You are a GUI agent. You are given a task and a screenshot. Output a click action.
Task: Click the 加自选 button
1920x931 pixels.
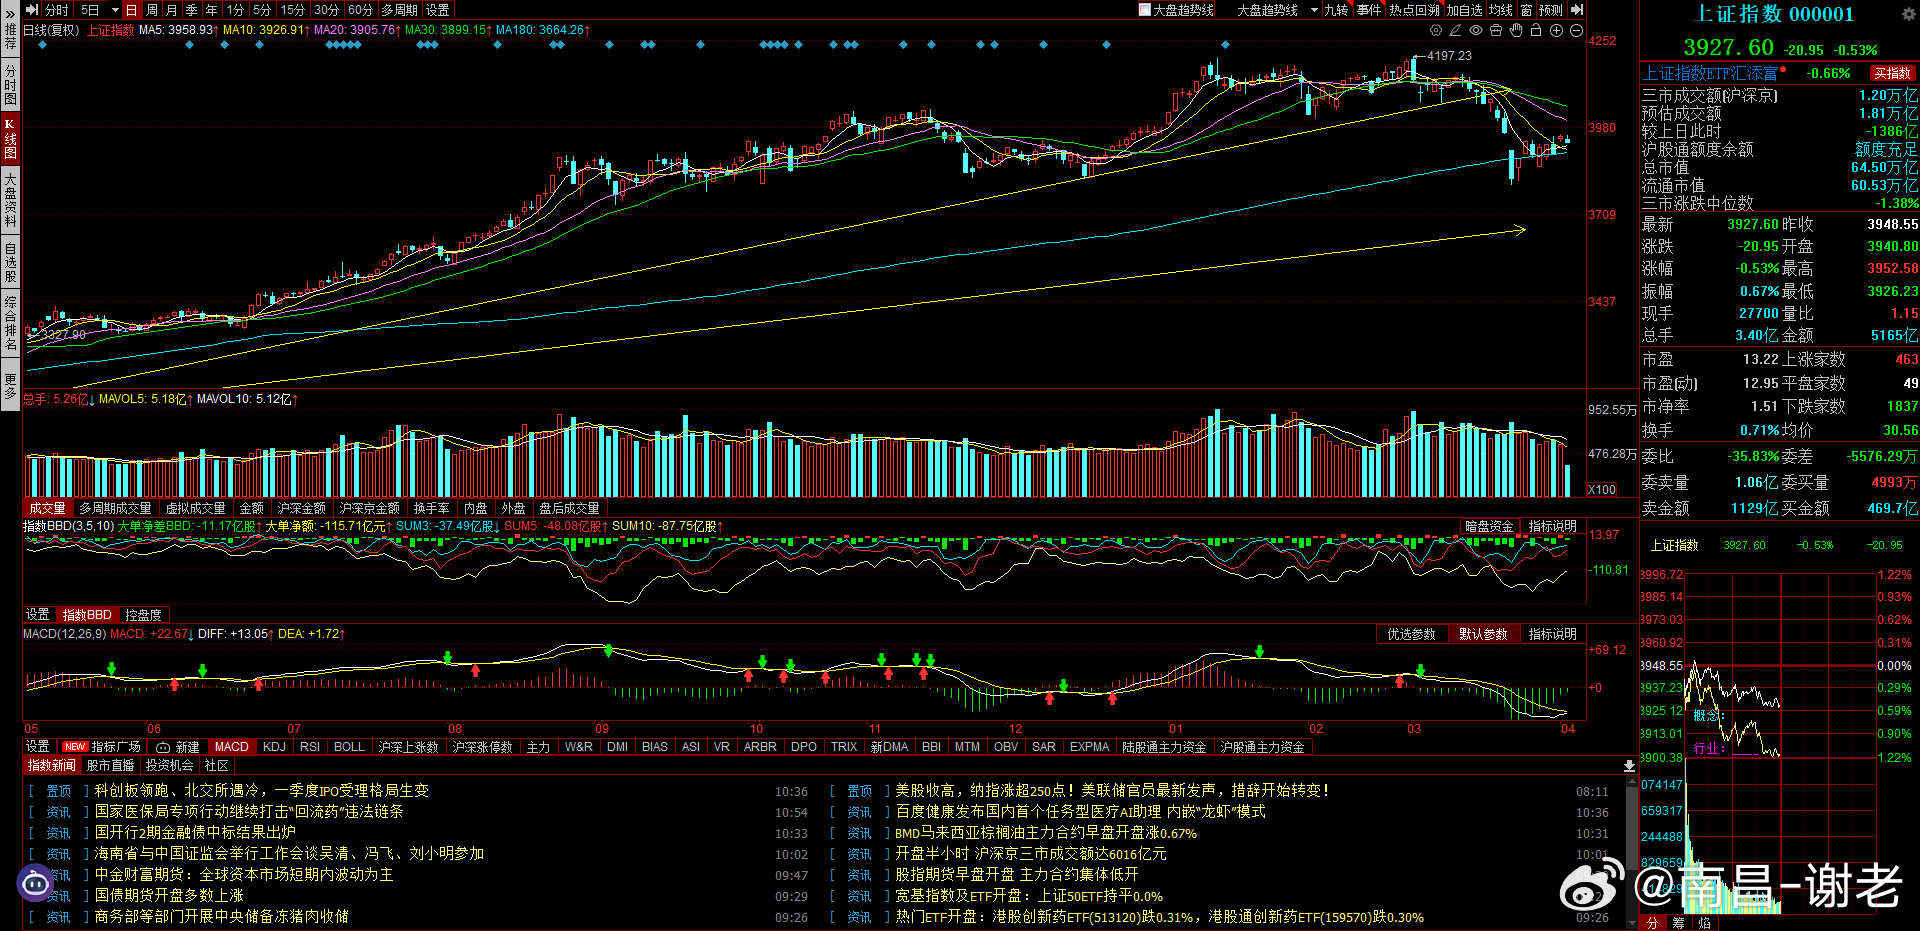point(1464,10)
